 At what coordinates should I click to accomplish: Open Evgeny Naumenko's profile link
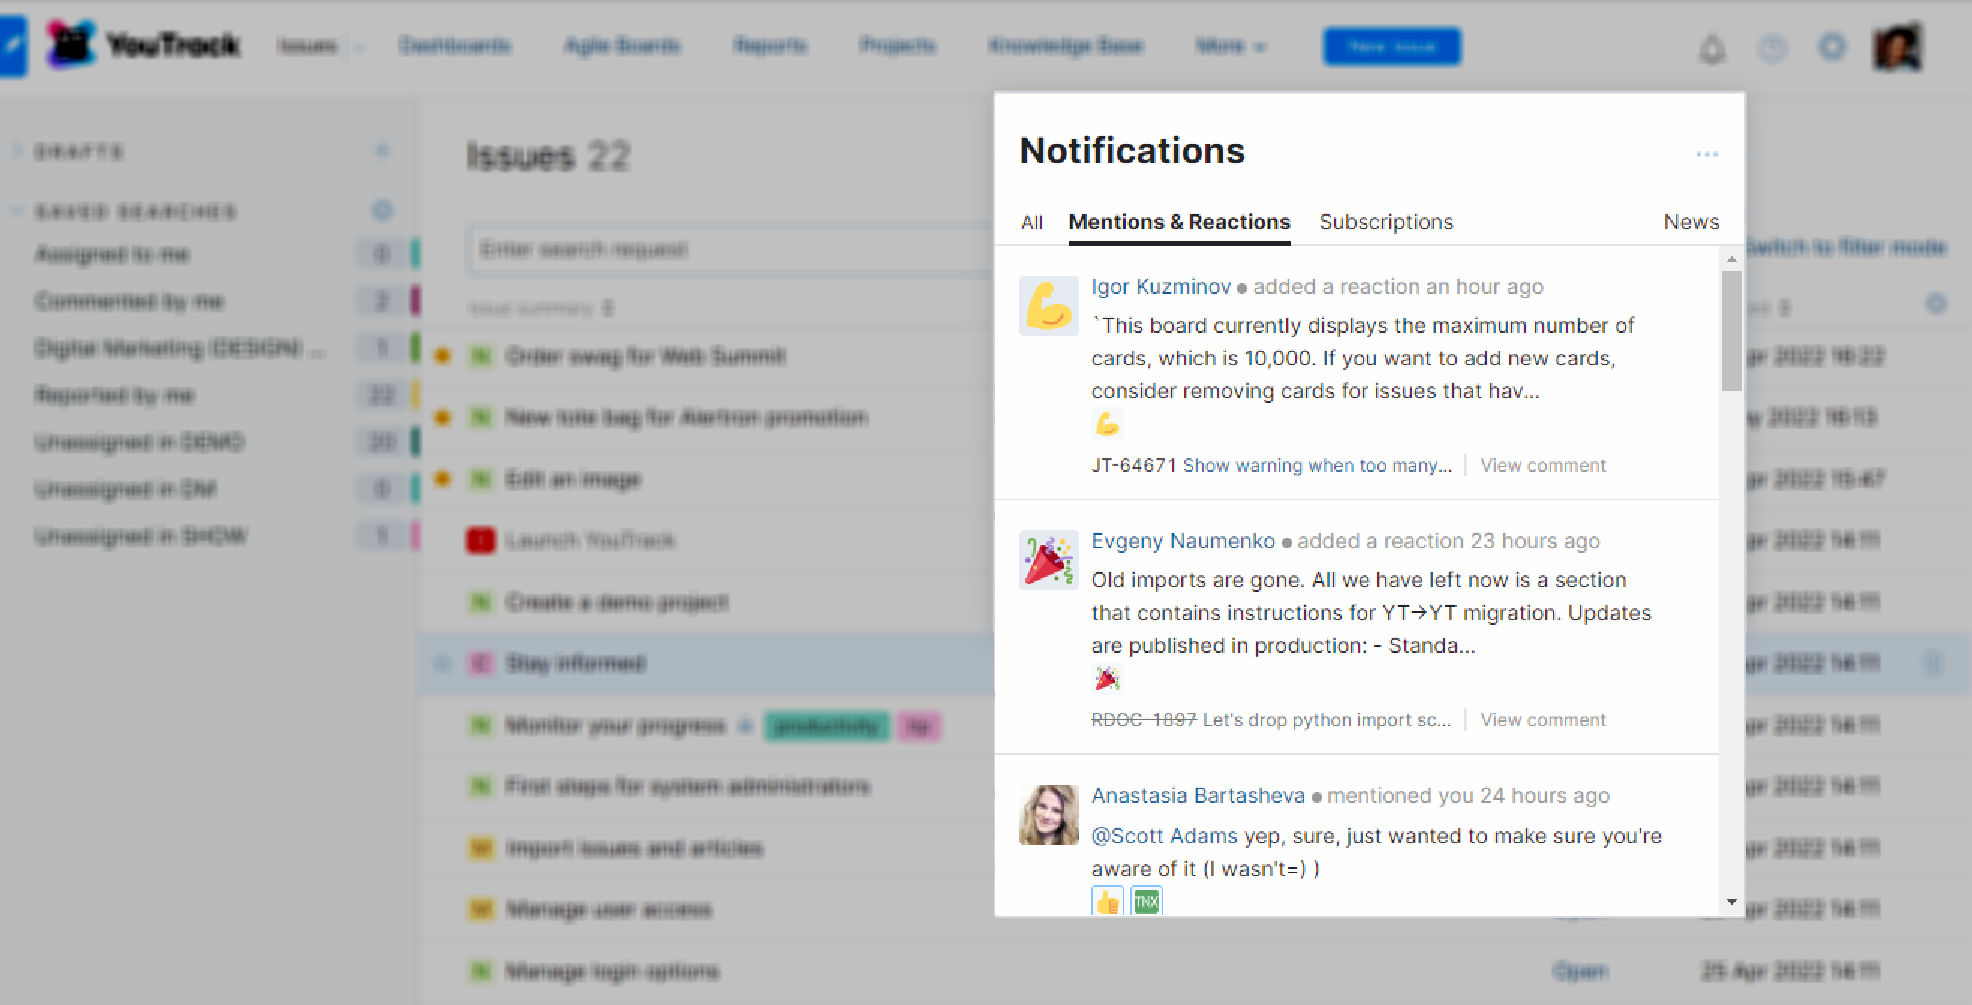[x=1183, y=541]
